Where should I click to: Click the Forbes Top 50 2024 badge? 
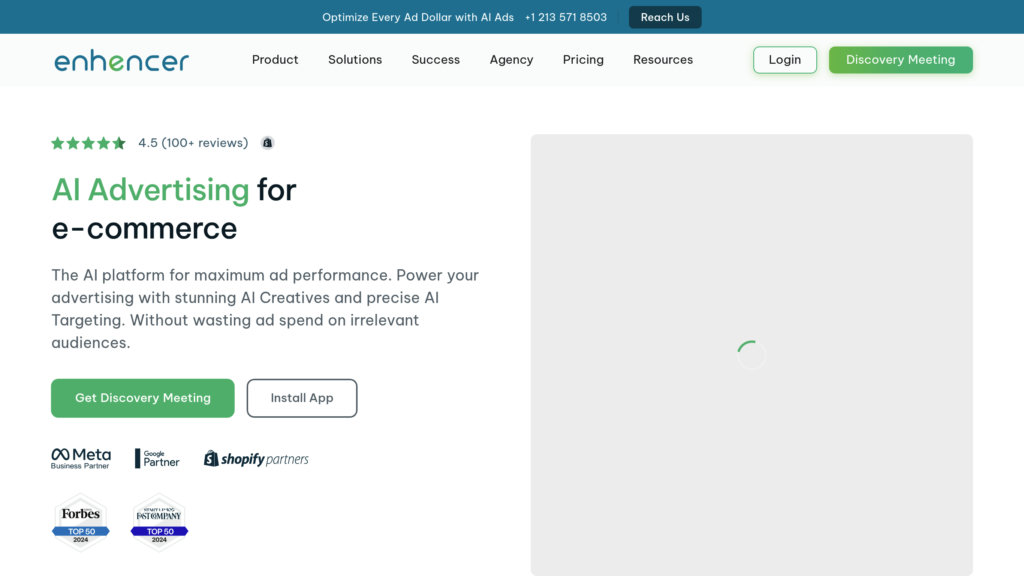pyautogui.click(x=81, y=522)
